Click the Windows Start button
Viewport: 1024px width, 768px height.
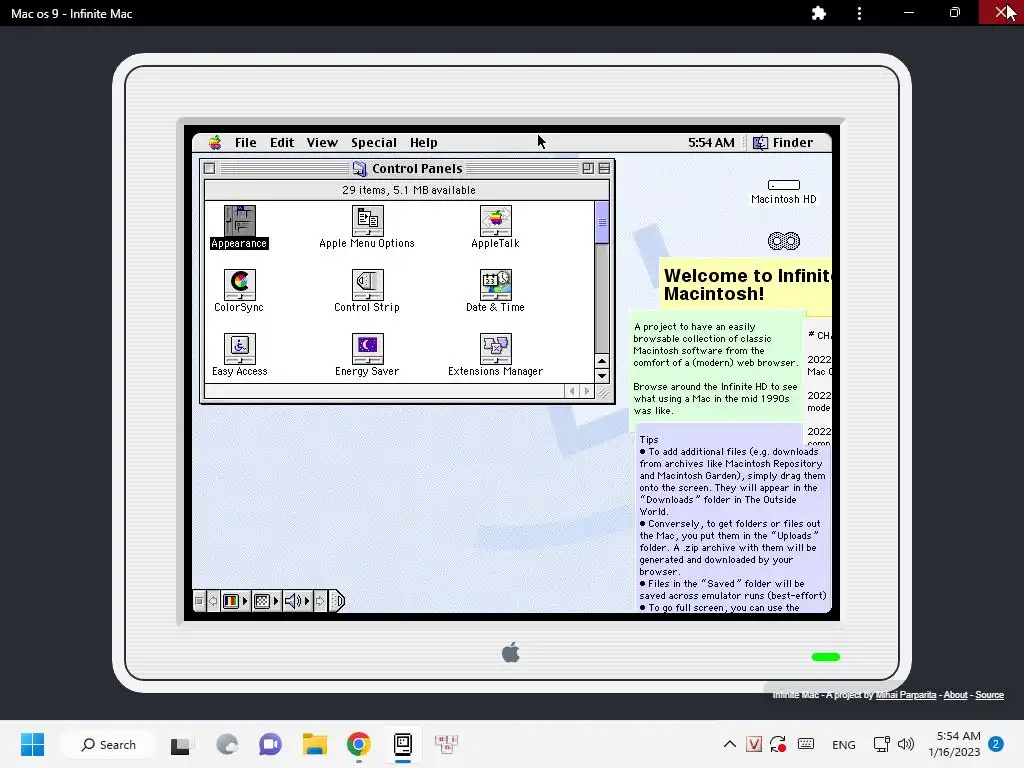pos(32,744)
